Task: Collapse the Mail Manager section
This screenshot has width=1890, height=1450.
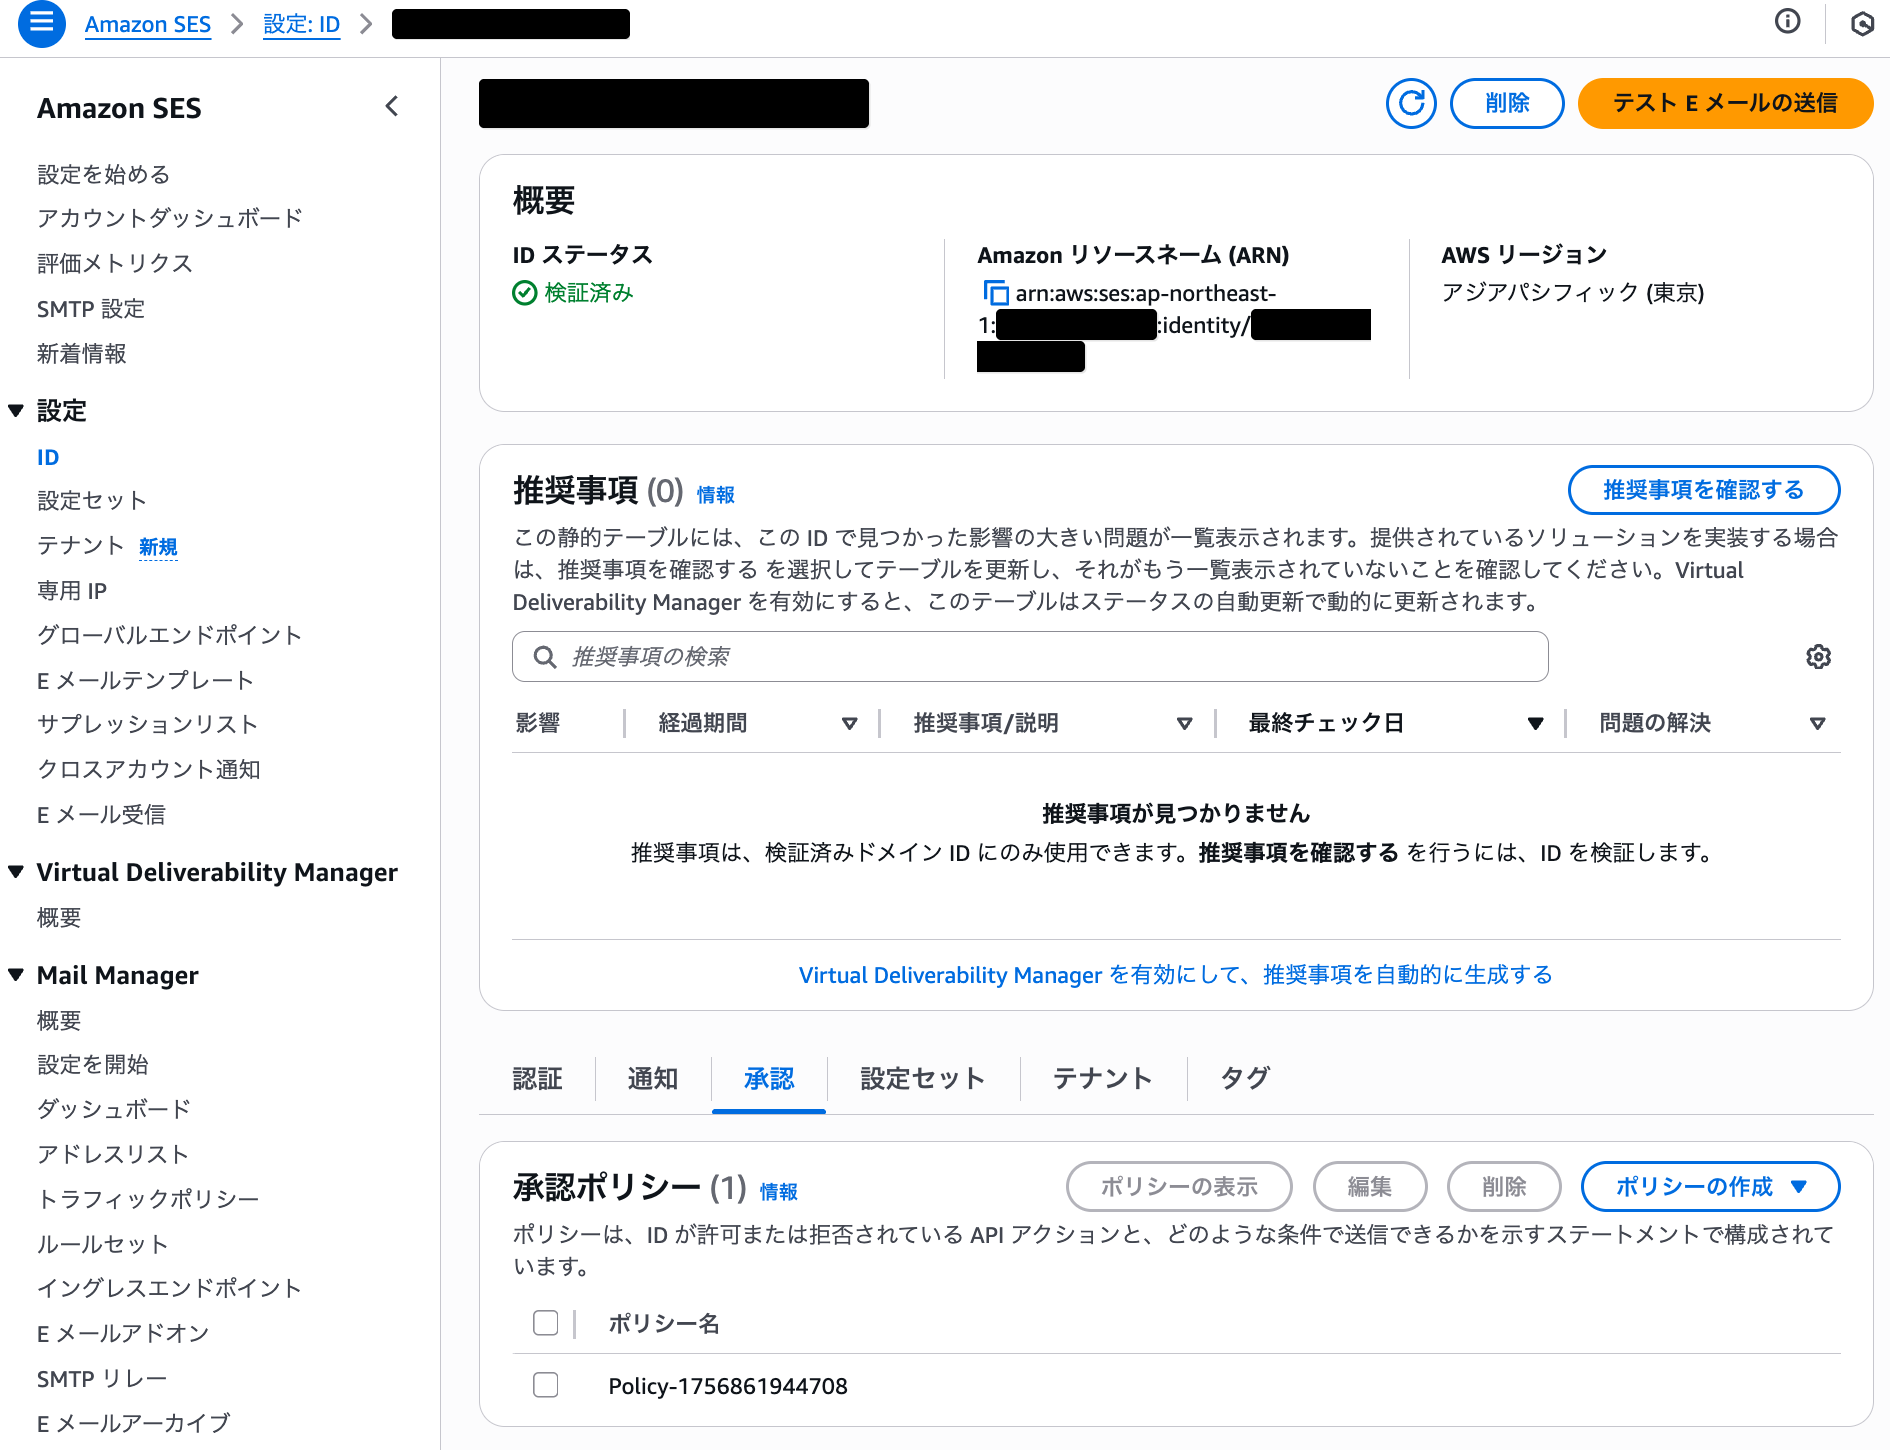Action: [x=16, y=975]
